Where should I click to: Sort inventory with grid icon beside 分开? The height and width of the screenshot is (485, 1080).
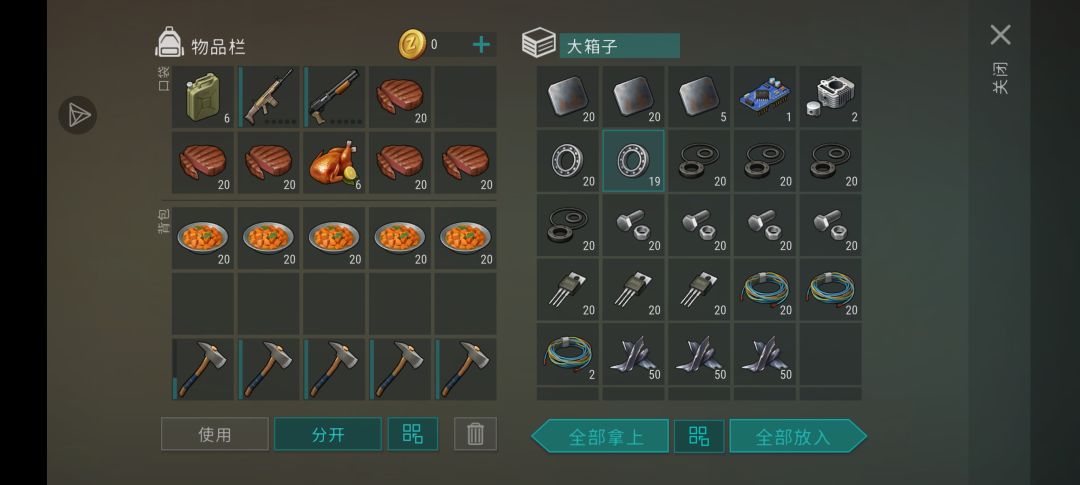[x=413, y=434]
